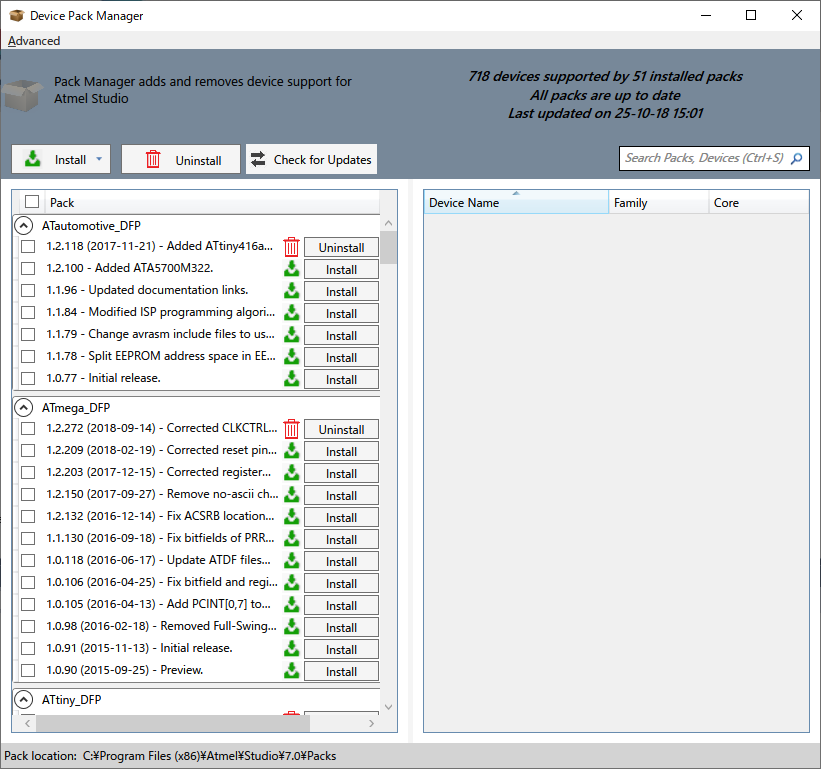Click the vertical scrollbar thumb of pack list

[x=388, y=248]
